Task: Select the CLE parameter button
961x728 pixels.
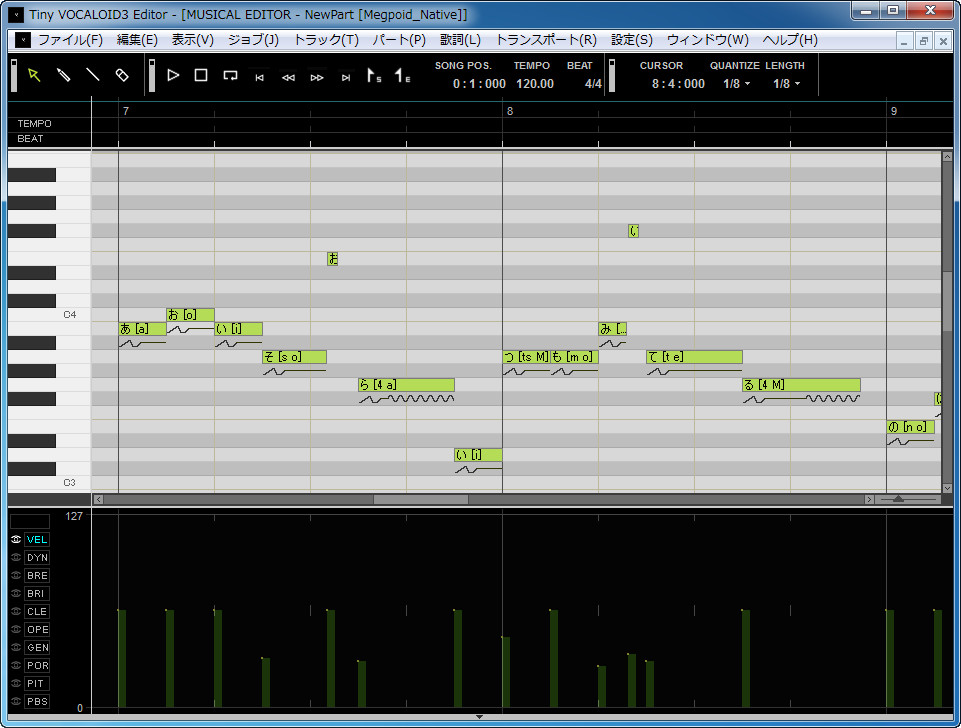Action: click(x=37, y=611)
